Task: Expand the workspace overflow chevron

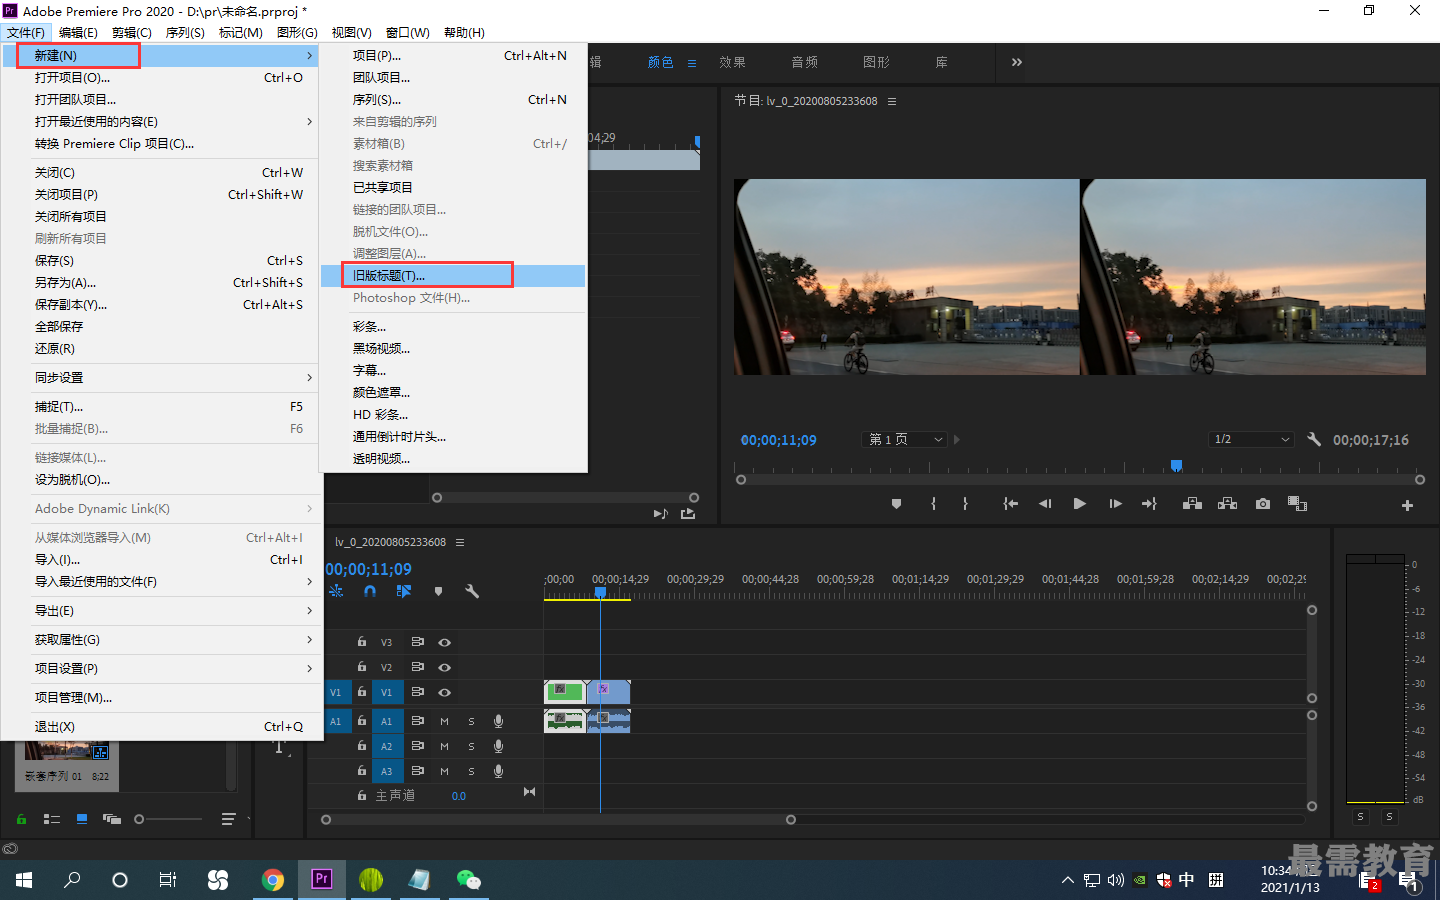Action: (x=1017, y=62)
